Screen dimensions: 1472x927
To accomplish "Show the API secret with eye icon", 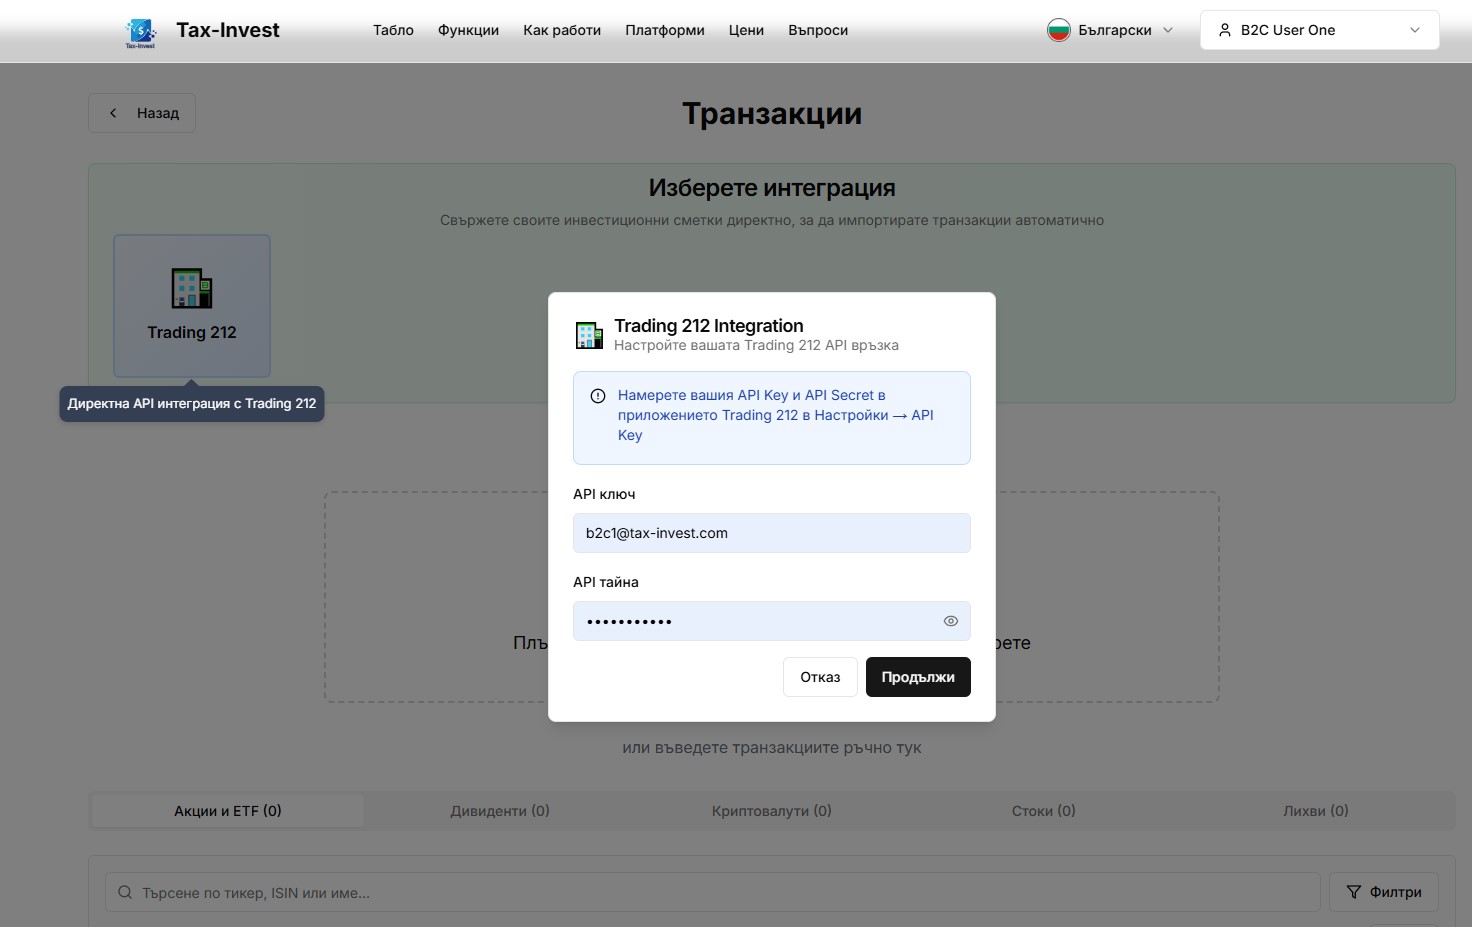I will 950,621.
